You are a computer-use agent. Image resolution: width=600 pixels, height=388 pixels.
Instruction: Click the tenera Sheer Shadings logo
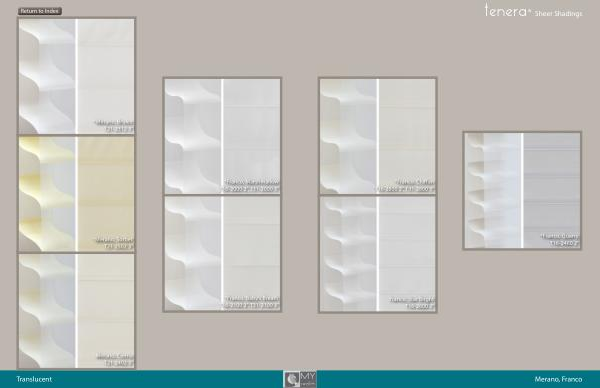pos(533,10)
